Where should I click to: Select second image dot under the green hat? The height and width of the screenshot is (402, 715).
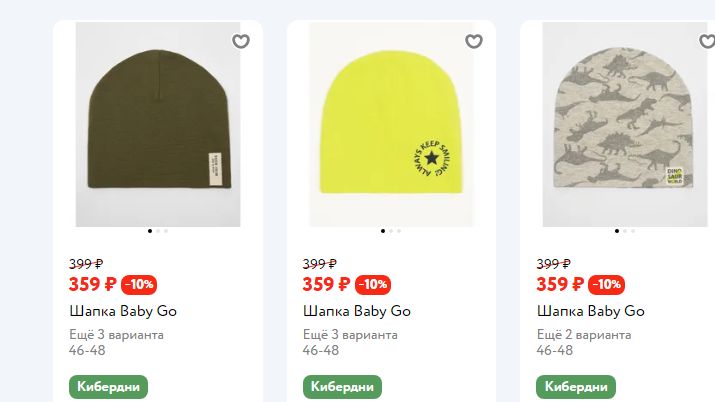[158, 231]
